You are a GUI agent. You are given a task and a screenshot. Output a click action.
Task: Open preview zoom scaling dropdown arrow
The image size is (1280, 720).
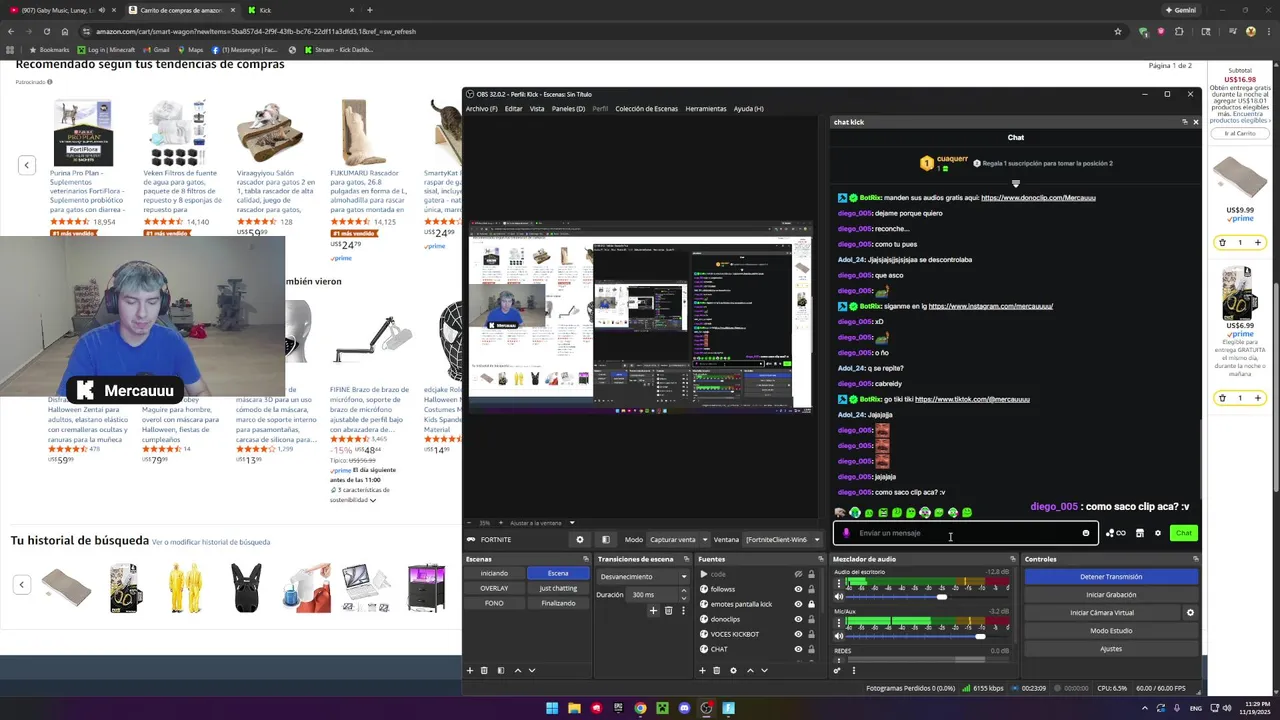tap(572, 523)
